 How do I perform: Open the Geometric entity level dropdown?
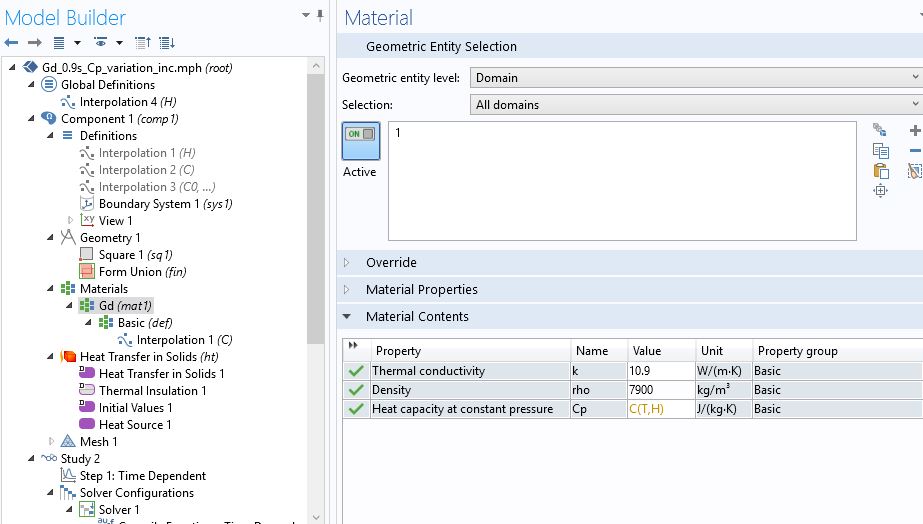(x=696, y=78)
